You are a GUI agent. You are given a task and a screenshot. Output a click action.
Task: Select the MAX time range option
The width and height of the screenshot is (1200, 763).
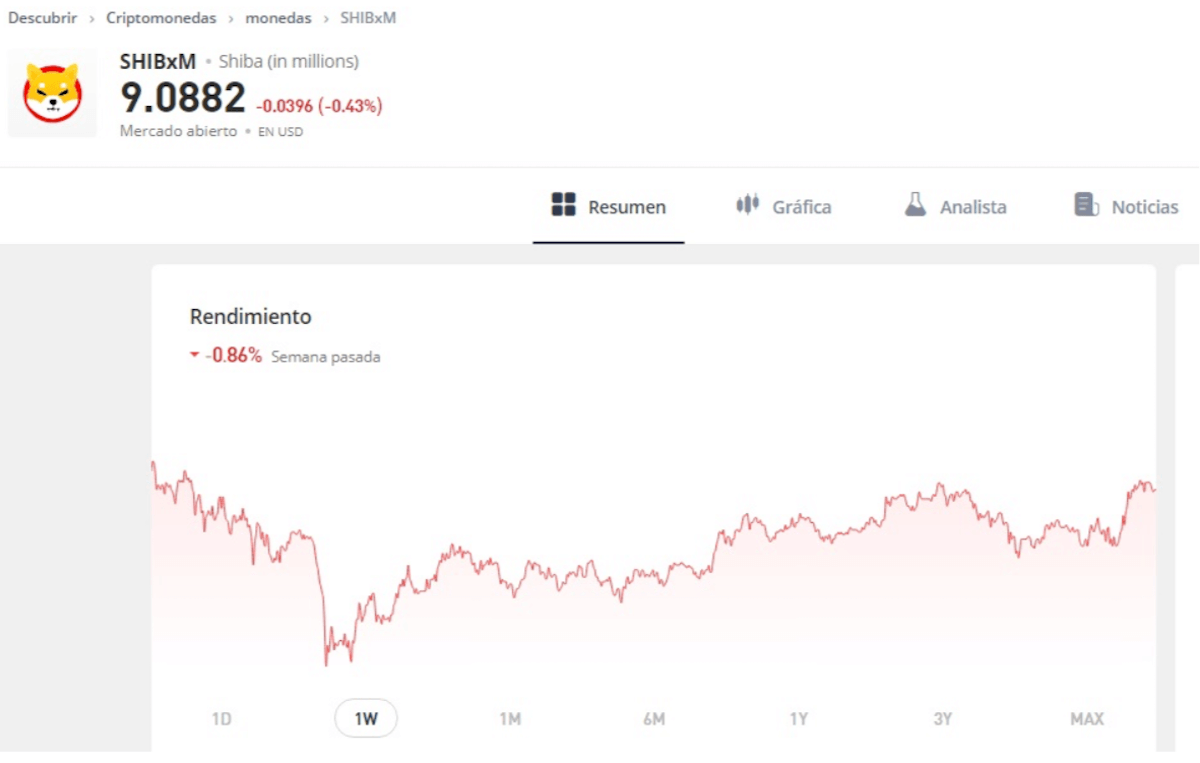(x=1086, y=718)
